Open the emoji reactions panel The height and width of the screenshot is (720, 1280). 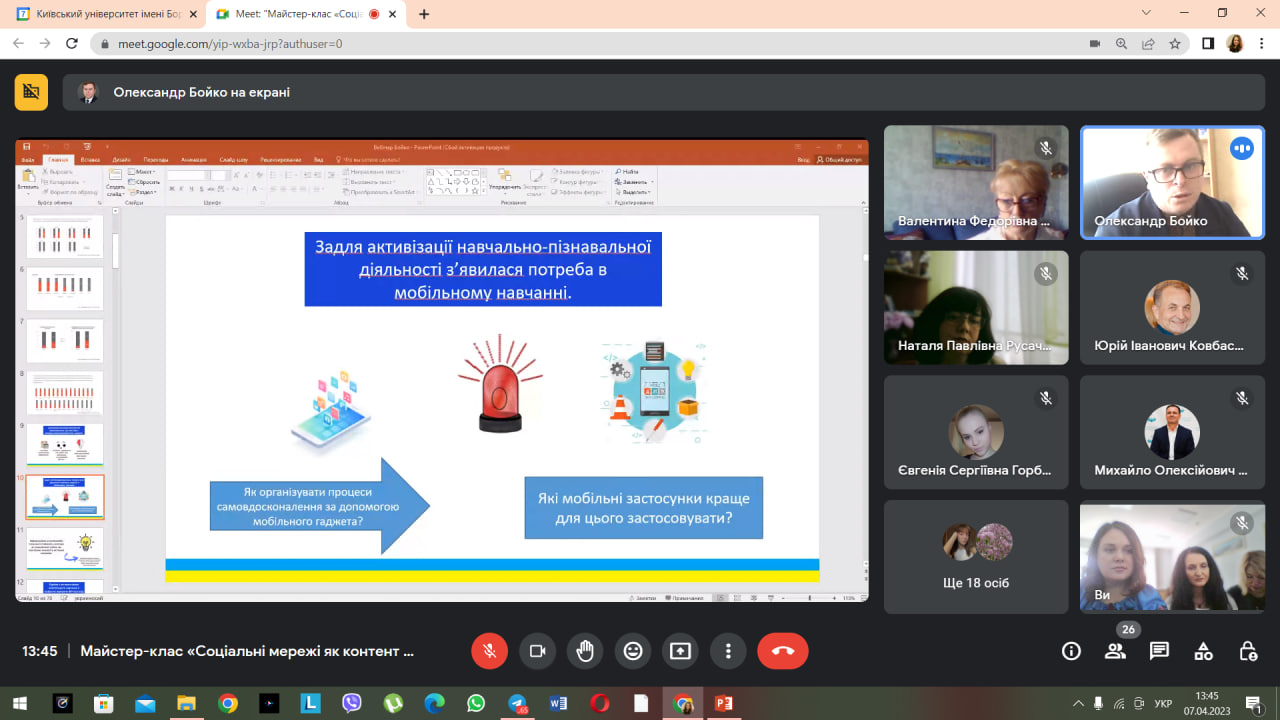coord(633,651)
